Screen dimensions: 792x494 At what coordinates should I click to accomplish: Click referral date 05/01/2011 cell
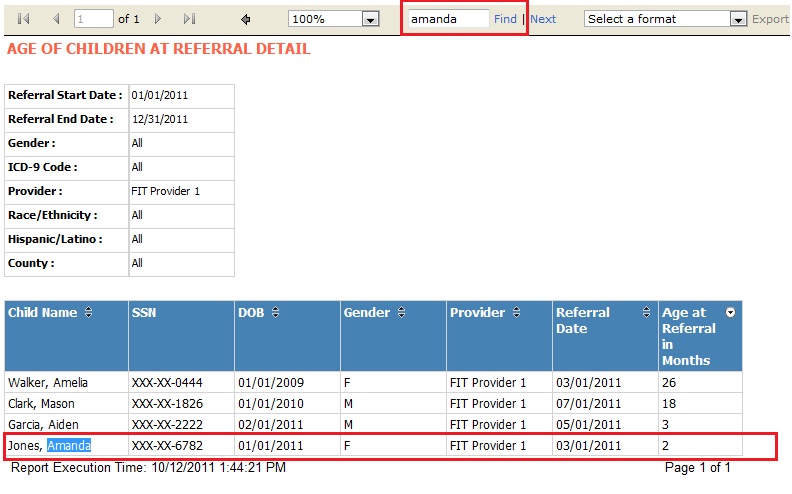605,424
